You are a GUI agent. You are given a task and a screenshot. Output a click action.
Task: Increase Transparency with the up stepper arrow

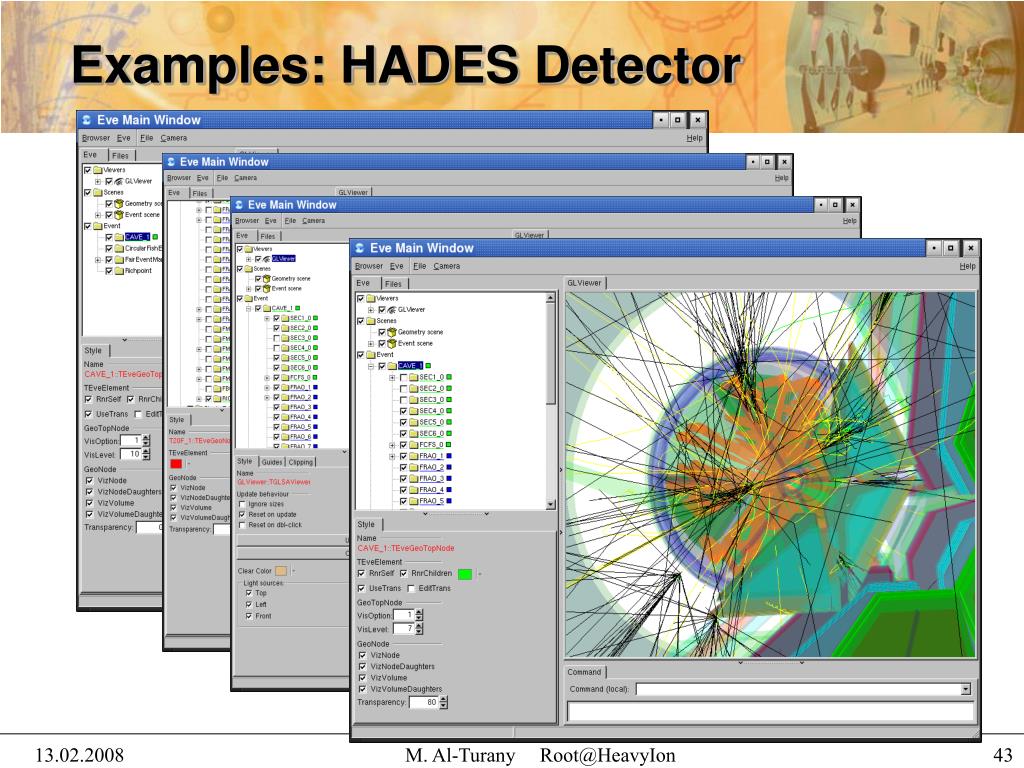tap(444, 699)
